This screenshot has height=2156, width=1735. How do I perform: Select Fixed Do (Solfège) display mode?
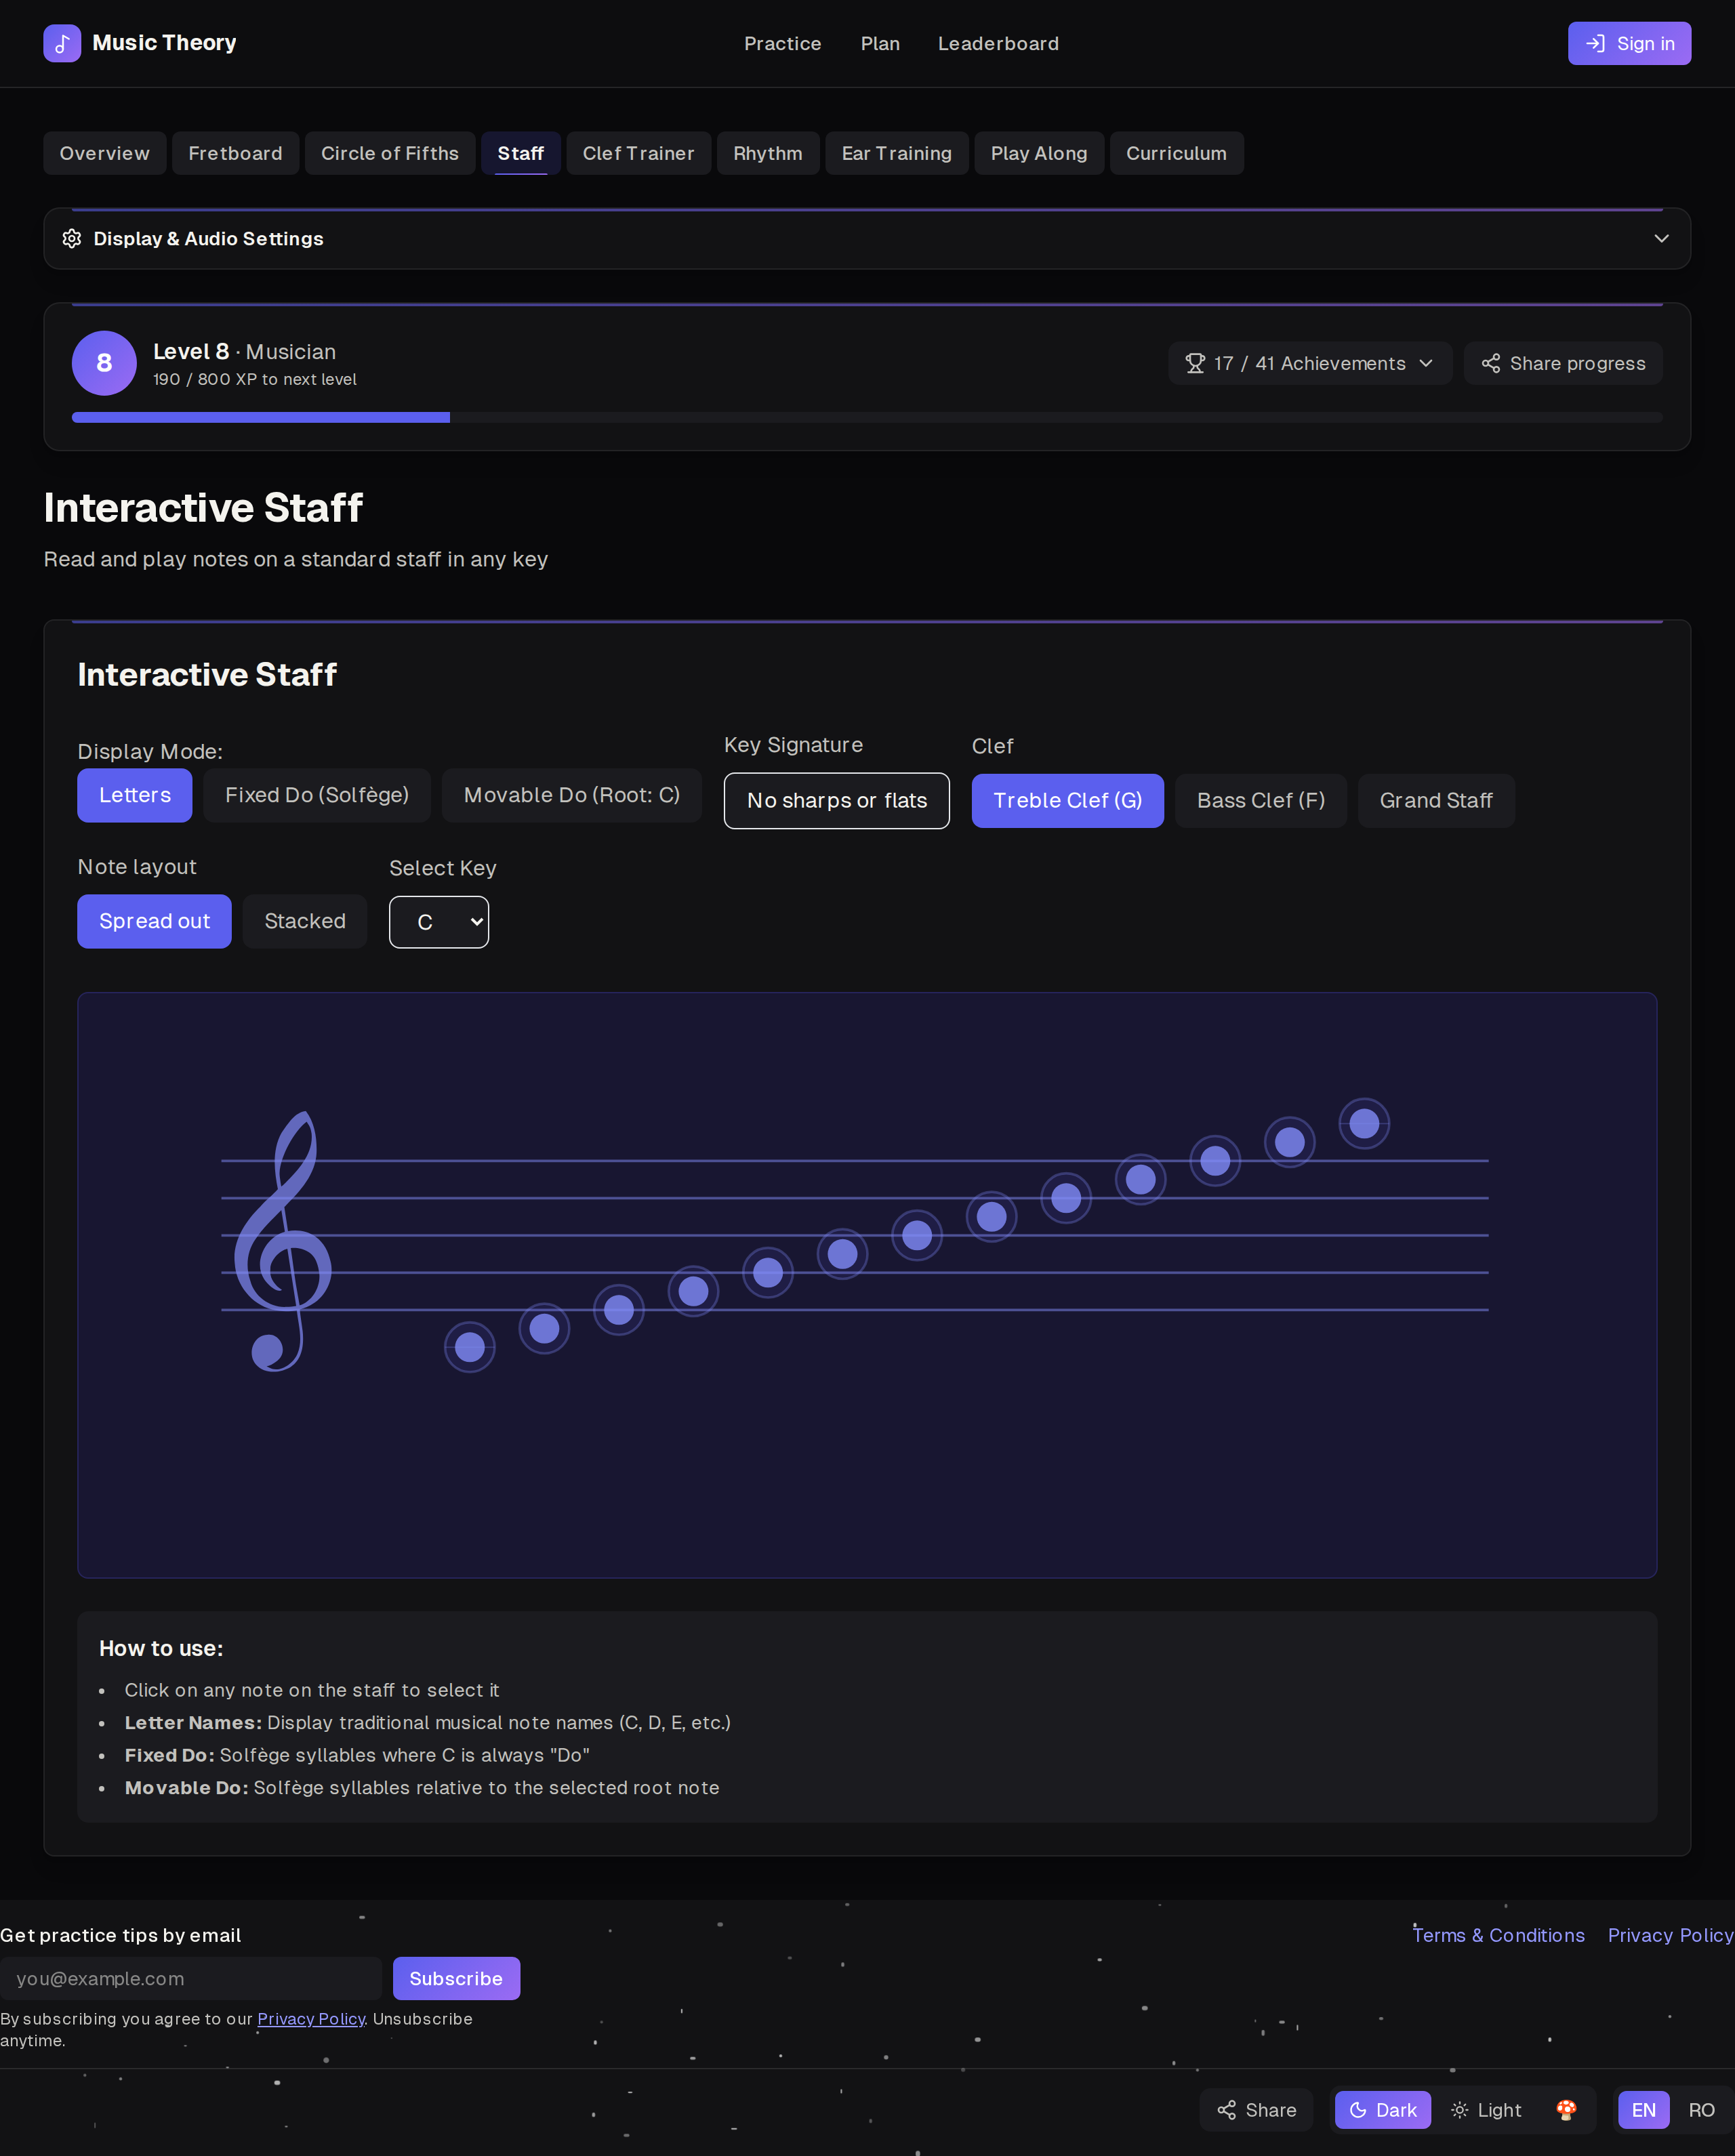tap(317, 795)
